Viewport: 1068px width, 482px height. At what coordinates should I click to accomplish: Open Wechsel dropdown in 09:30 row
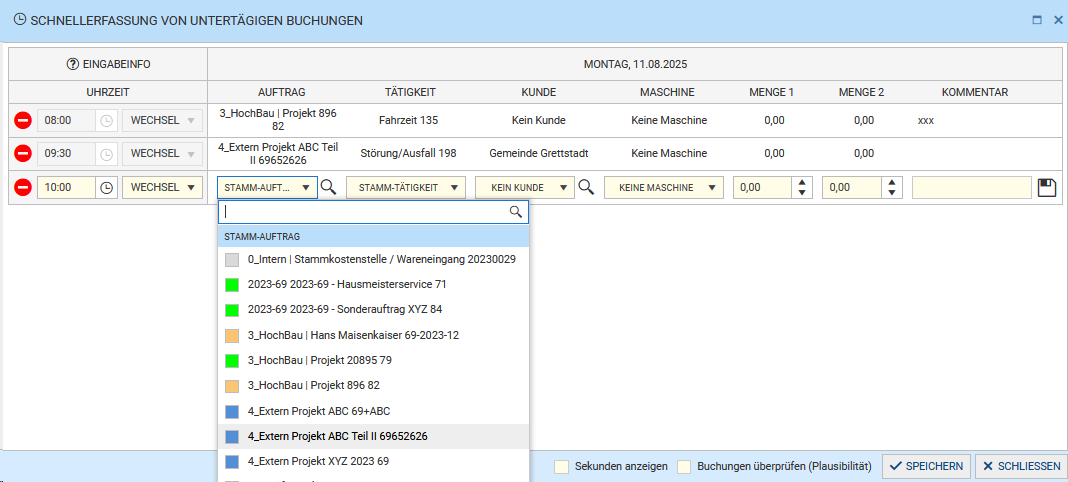coord(162,154)
